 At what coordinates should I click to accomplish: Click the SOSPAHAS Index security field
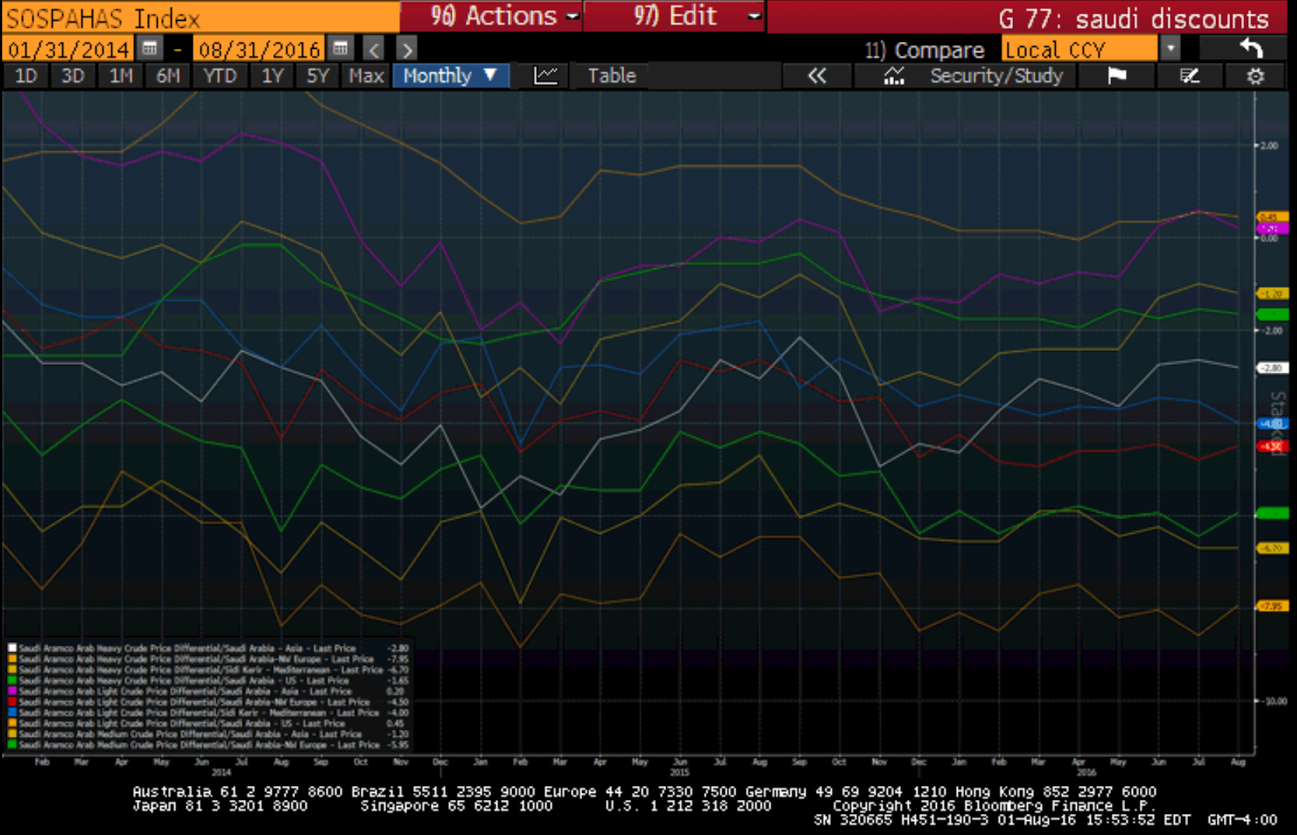click(x=200, y=17)
